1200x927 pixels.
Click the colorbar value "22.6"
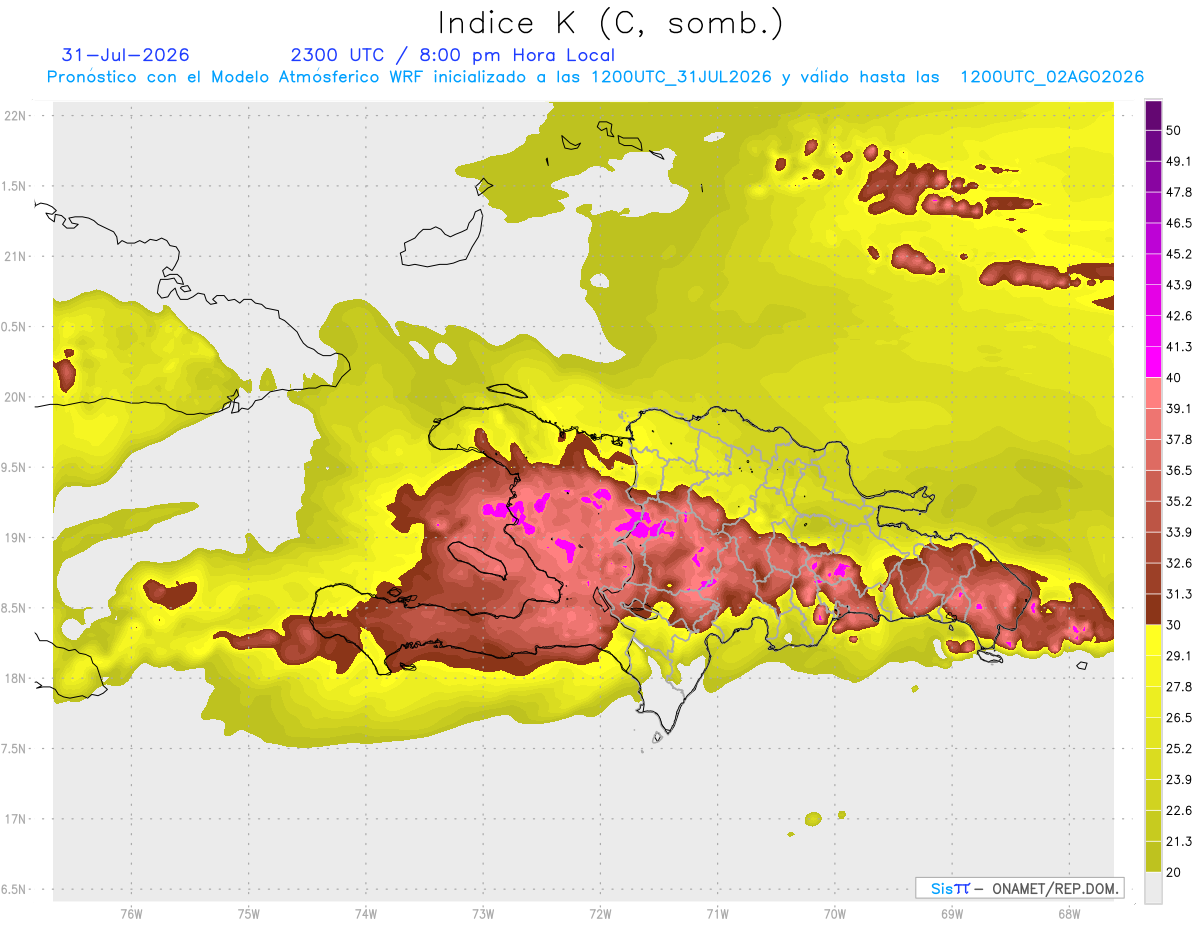1178,811
